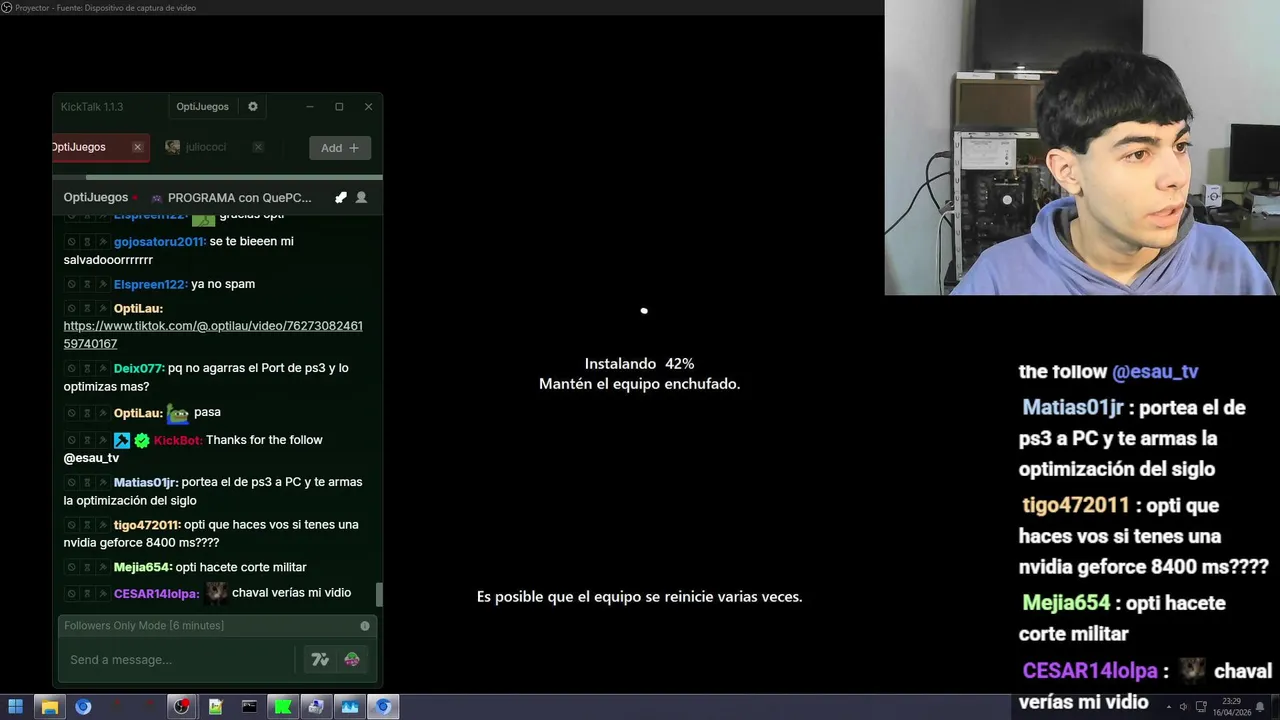
Task: Open the first browser icon on the taskbar
Action: pos(83,707)
